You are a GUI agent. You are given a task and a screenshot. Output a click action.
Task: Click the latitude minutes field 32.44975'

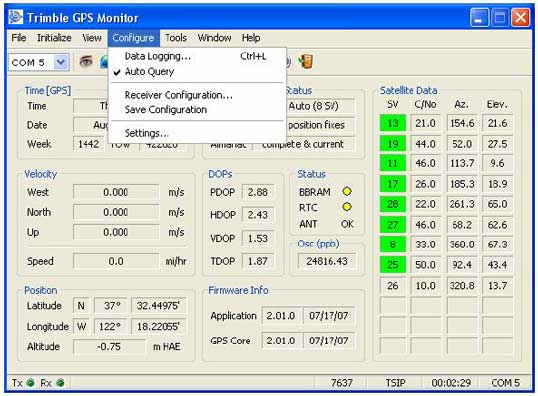[x=158, y=305]
